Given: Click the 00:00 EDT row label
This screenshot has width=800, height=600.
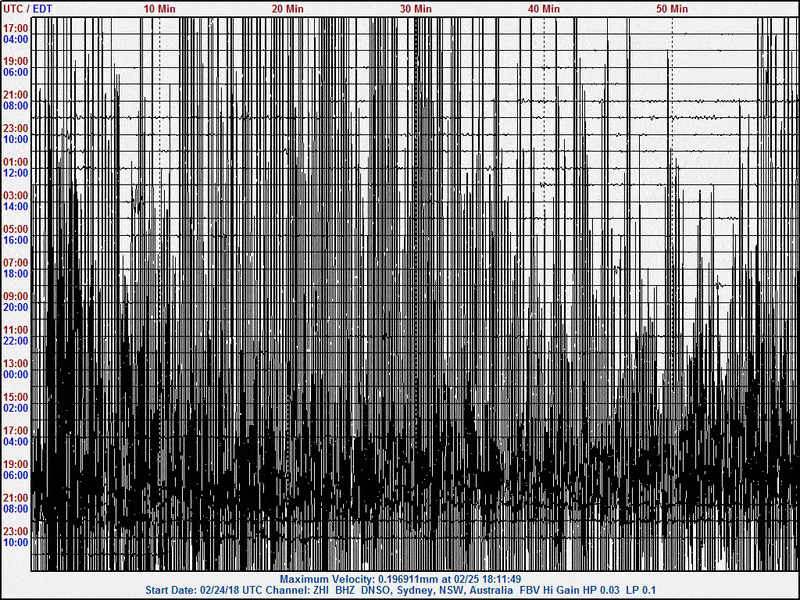Looking at the screenshot, I should point(16,374).
